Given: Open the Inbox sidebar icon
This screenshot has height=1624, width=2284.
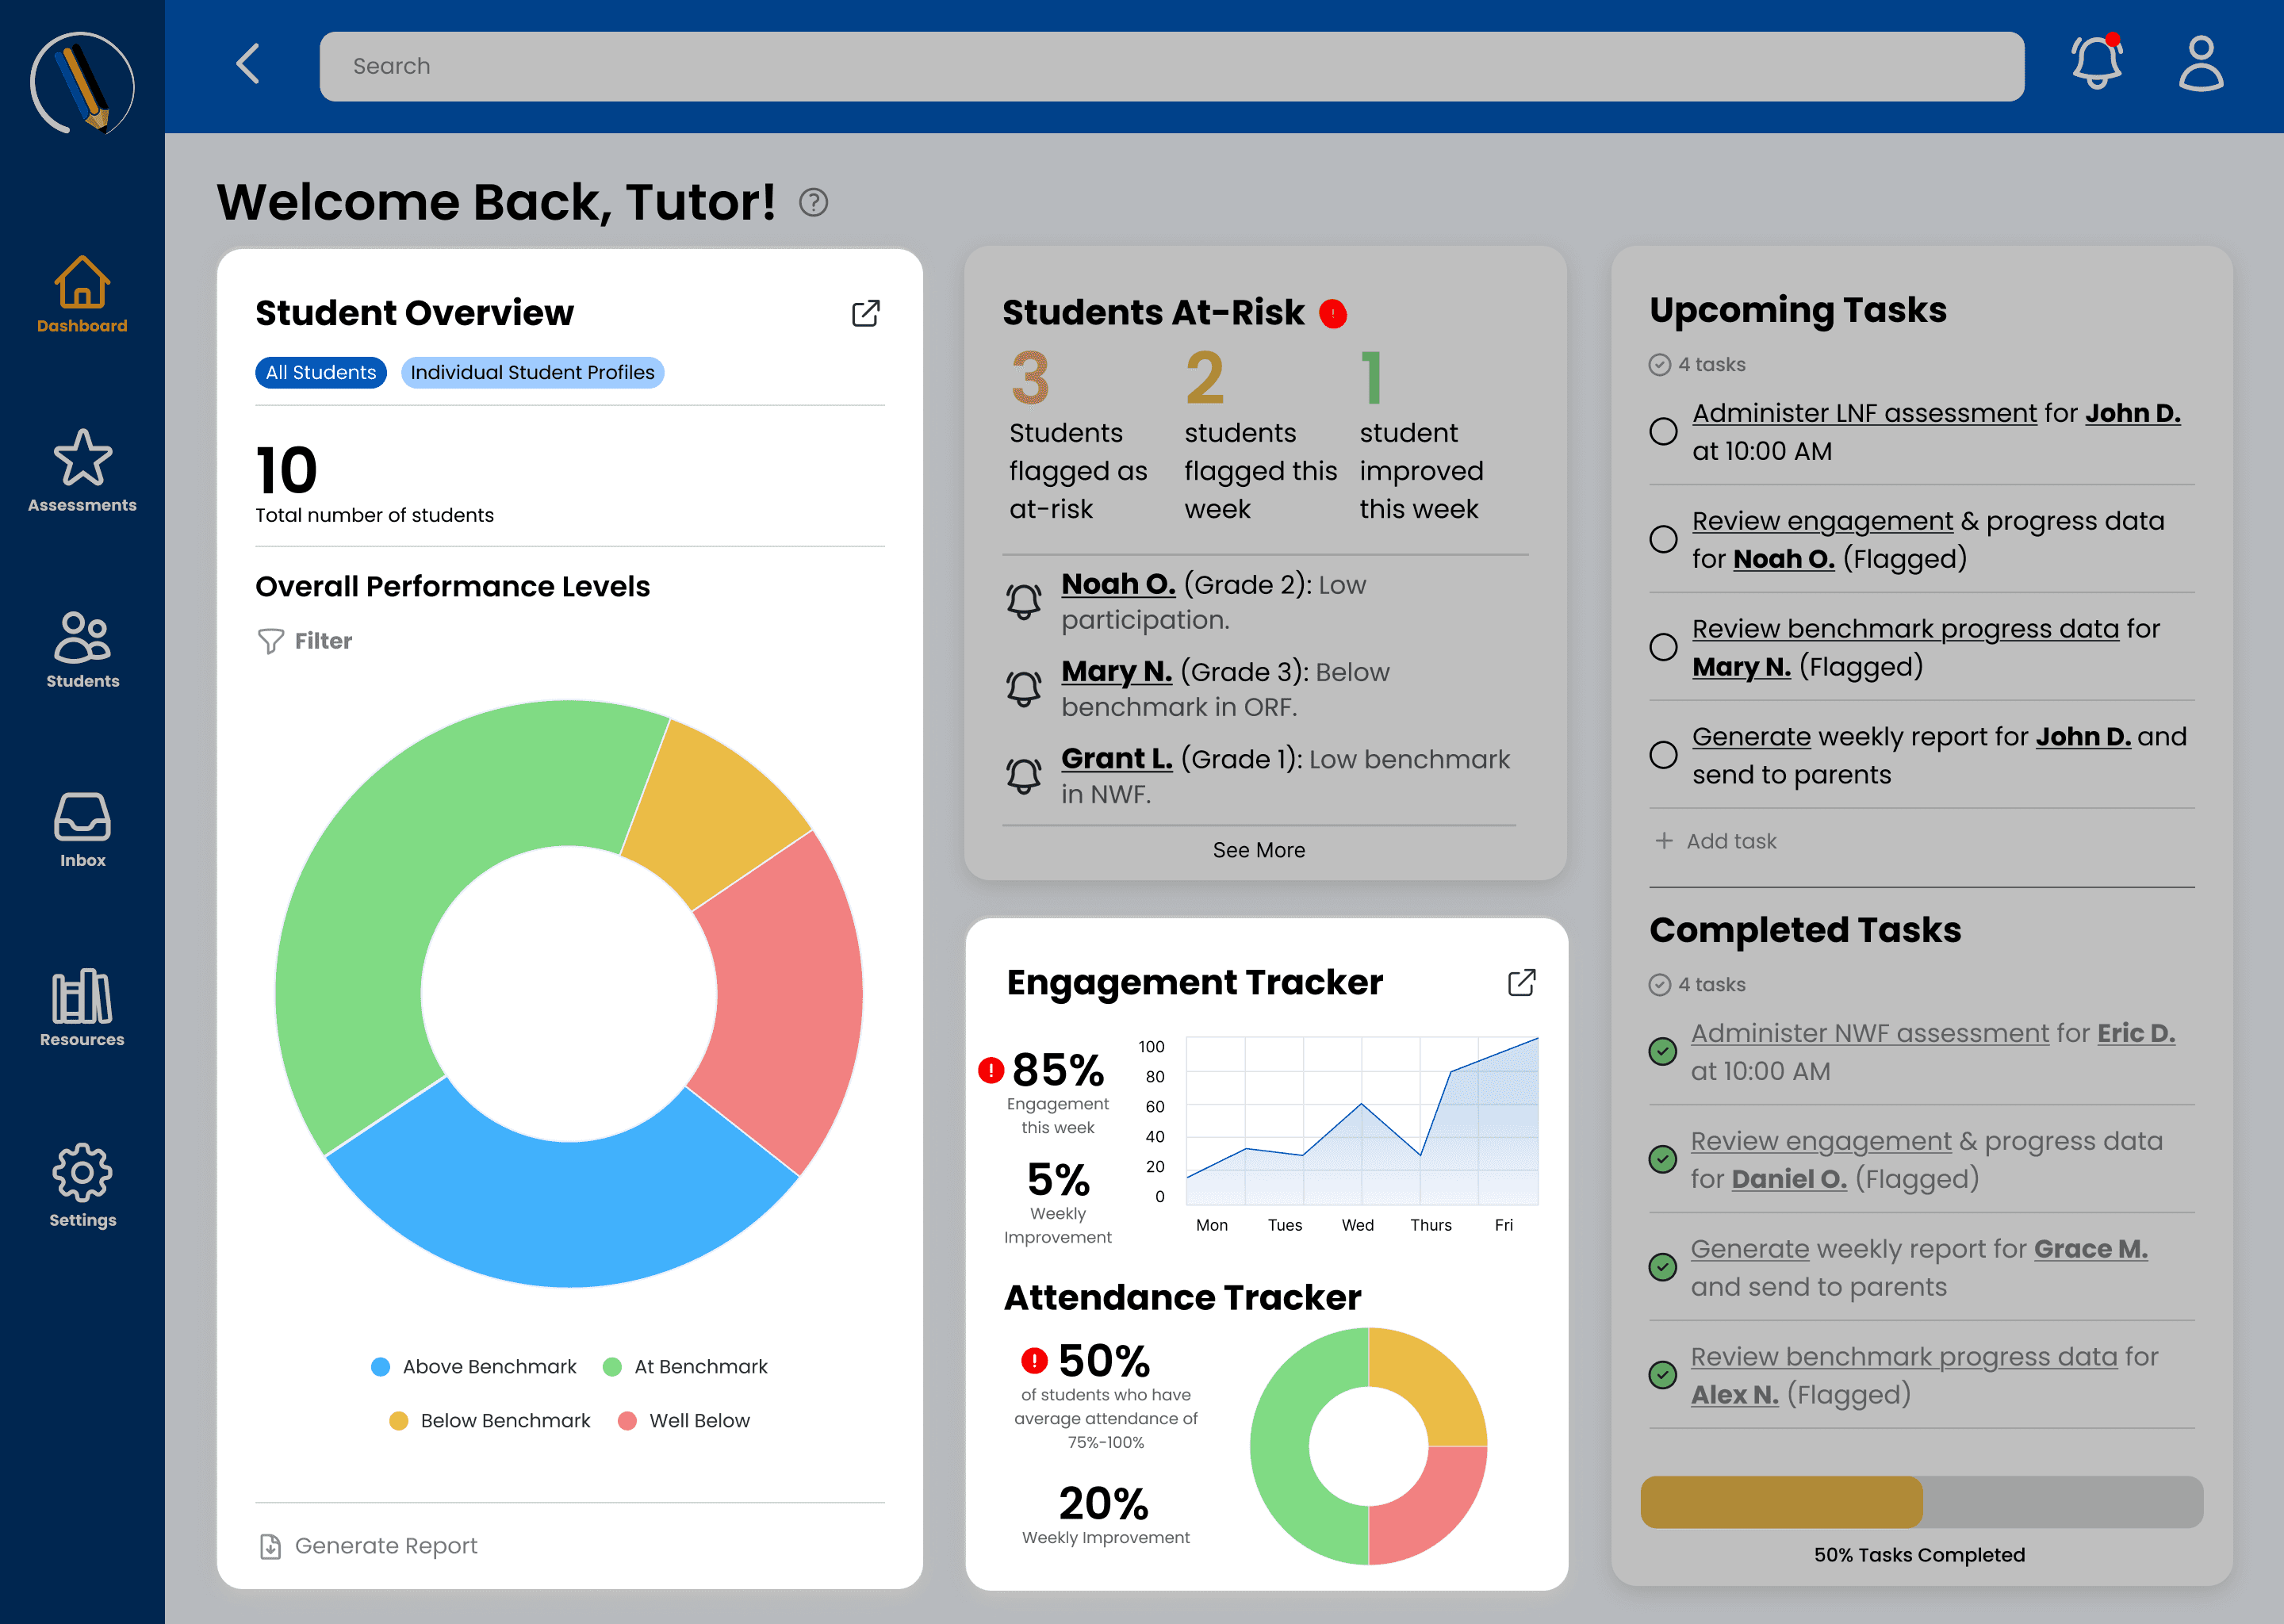Looking at the screenshot, I should [82, 830].
